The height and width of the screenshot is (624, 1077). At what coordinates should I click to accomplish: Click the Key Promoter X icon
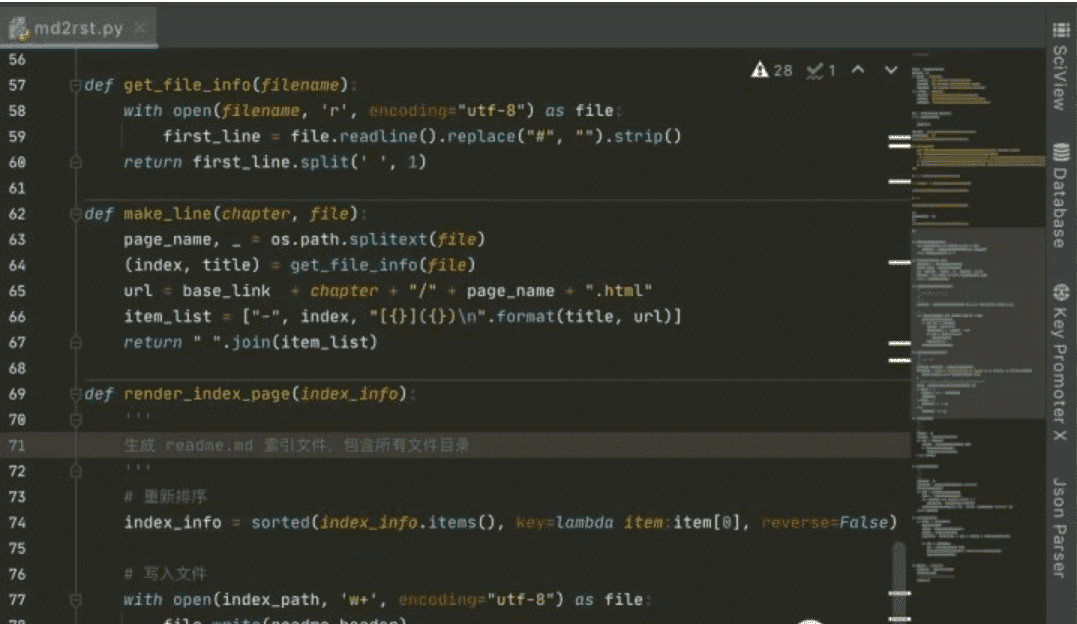coord(1061,293)
